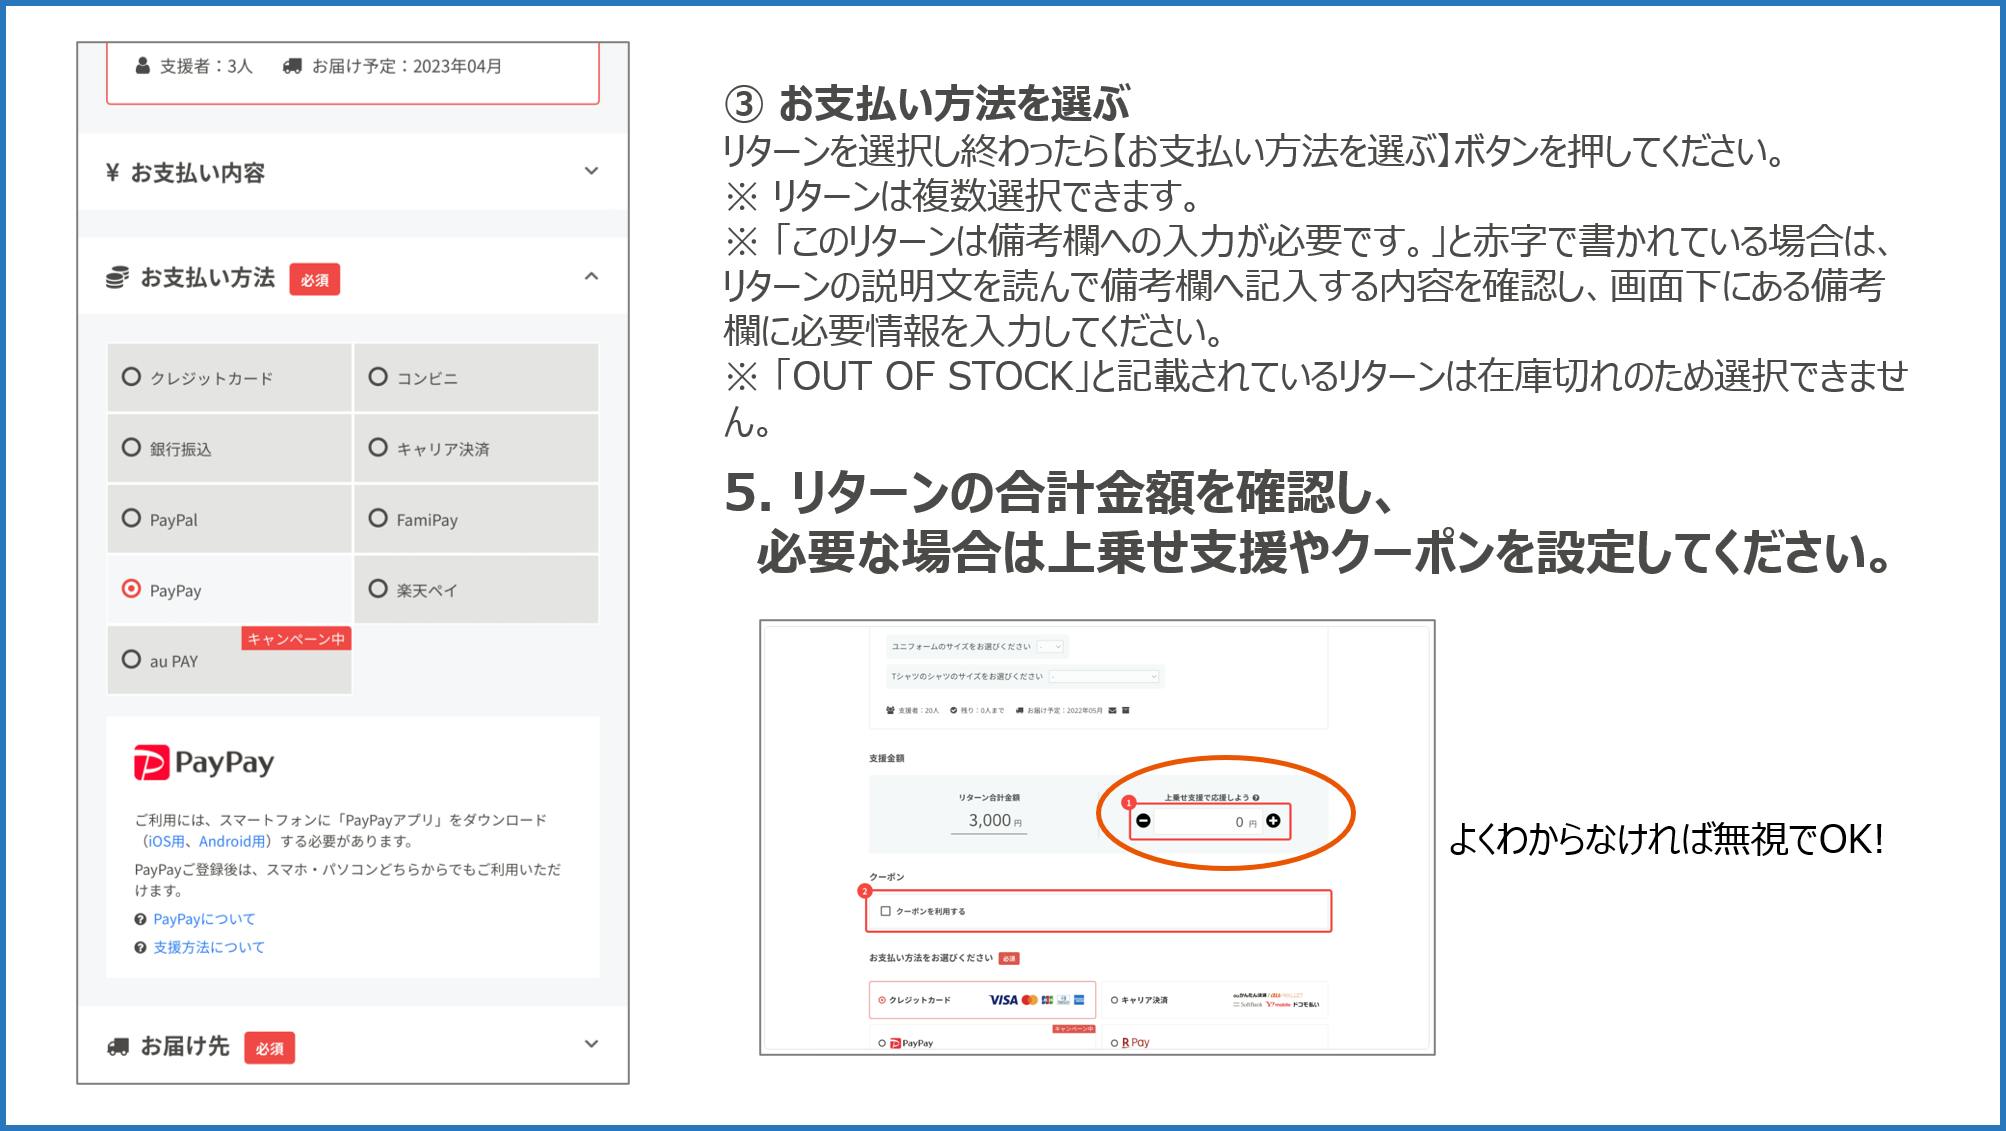Click the truck icon beside お届け先
The height and width of the screenshot is (1131, 2006).
tap(118, 1047)
